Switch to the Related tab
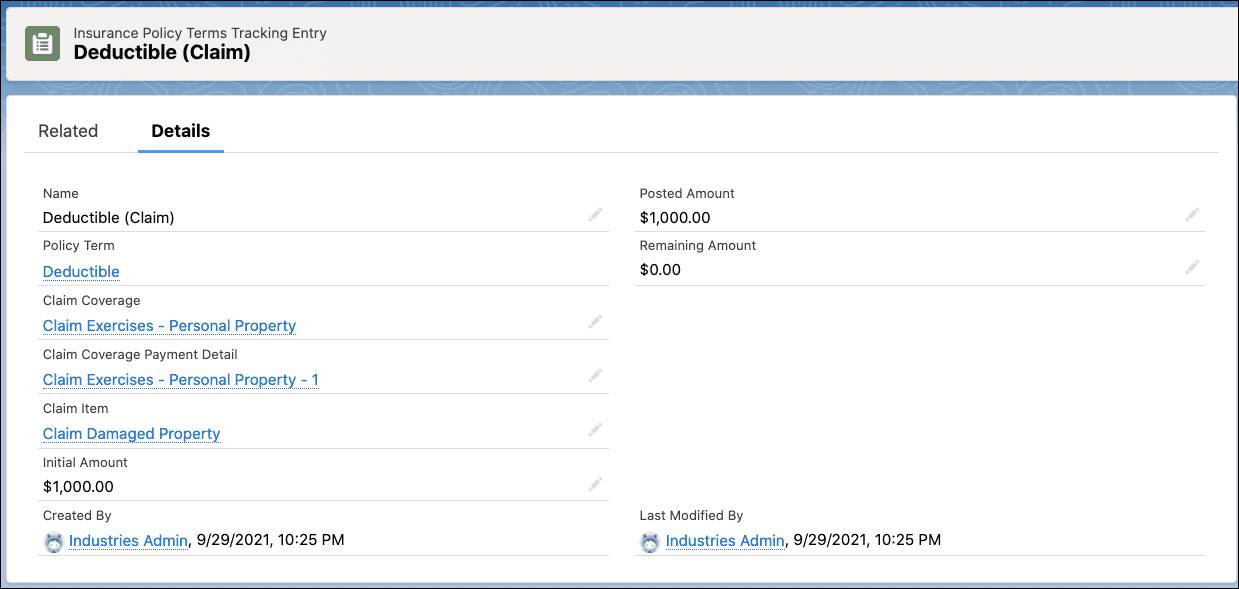The width and height of the screenshot is (1239, 589). (x=67, y=131)
